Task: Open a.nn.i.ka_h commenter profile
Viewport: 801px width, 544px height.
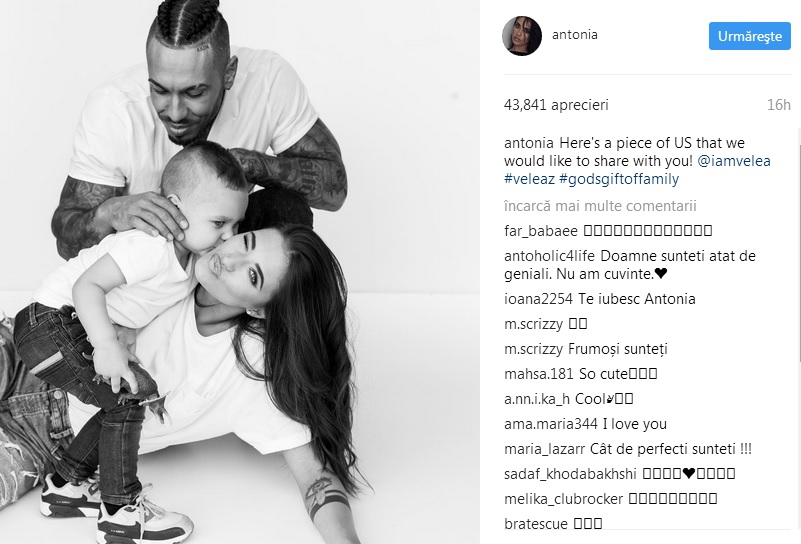Action: 537,399
